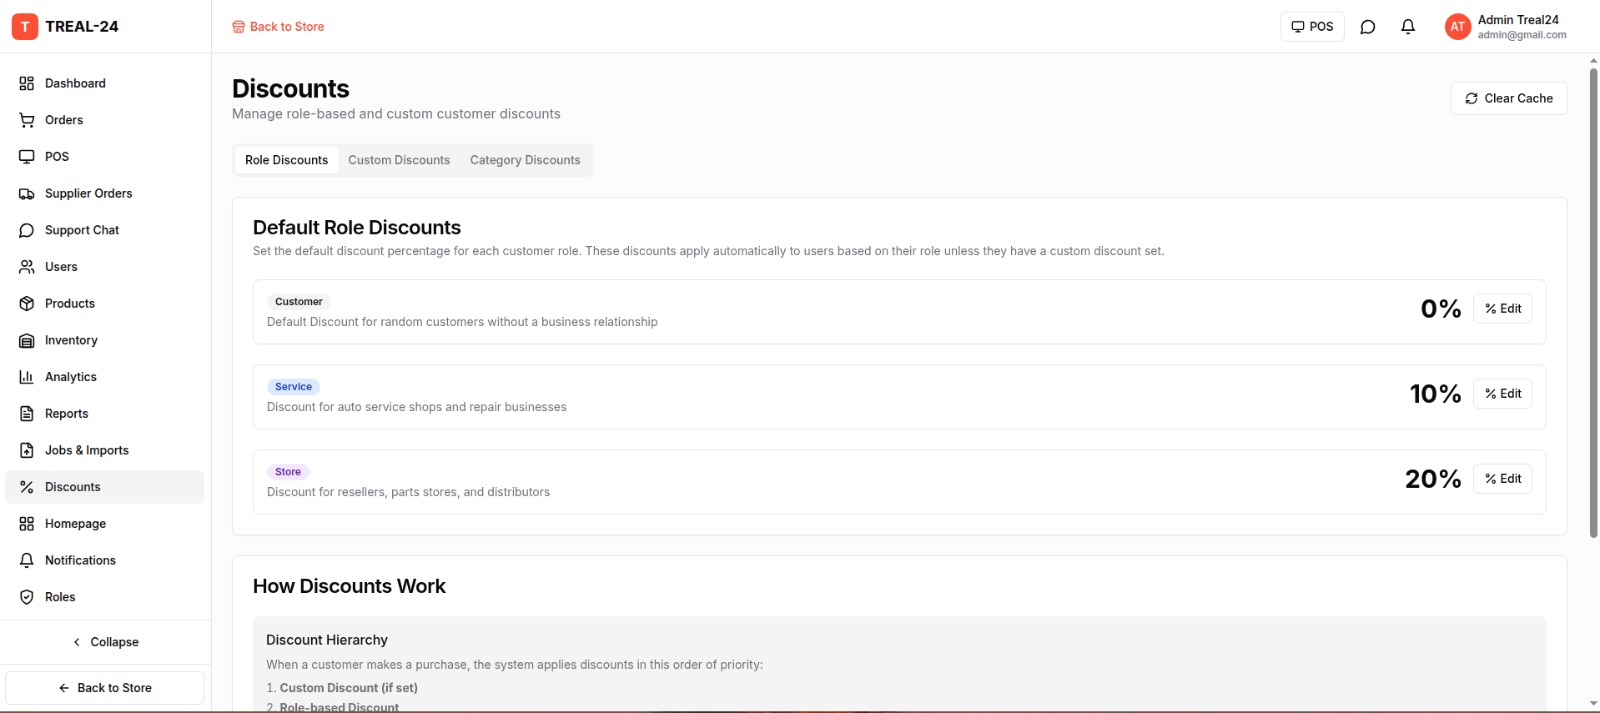Click the Jobs & Imports file icon
This screenshot has height=713, width=1600.
tap(27, 450)
